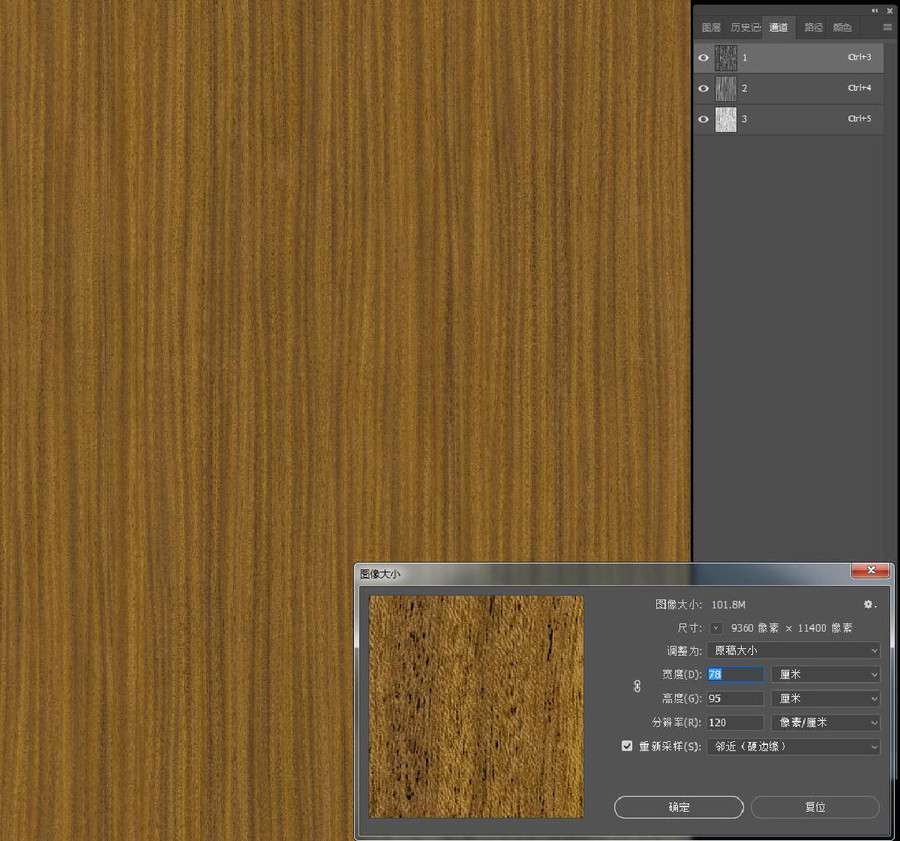Viewport: 900px width, 841px height.
Task: Hide channel 1 with its eye icon
Action: tap(703, 57)
